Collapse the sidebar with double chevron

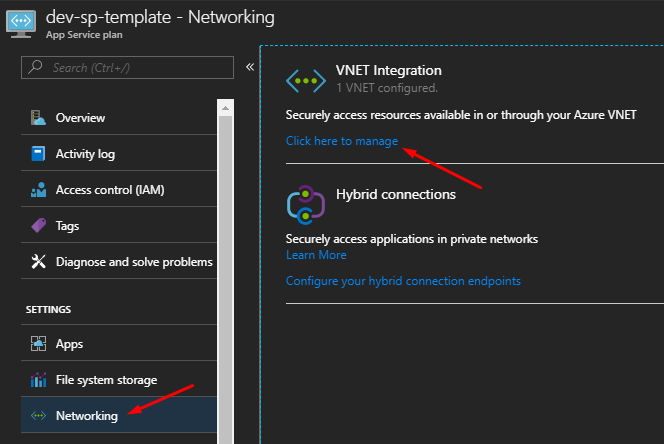[250, 67]
